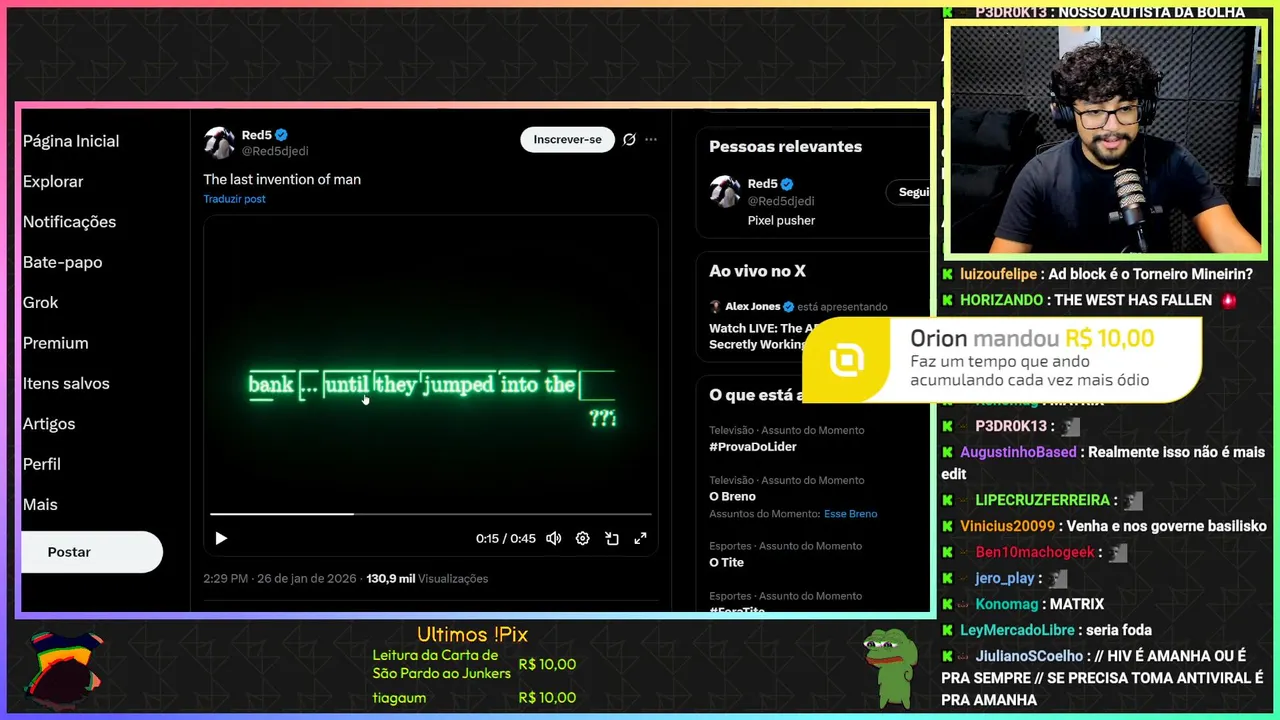Screen dimensions: 1280x720
Task: Click the emote in LIPECRUZFERREIRA's chat message
Action: [1133, 500]
